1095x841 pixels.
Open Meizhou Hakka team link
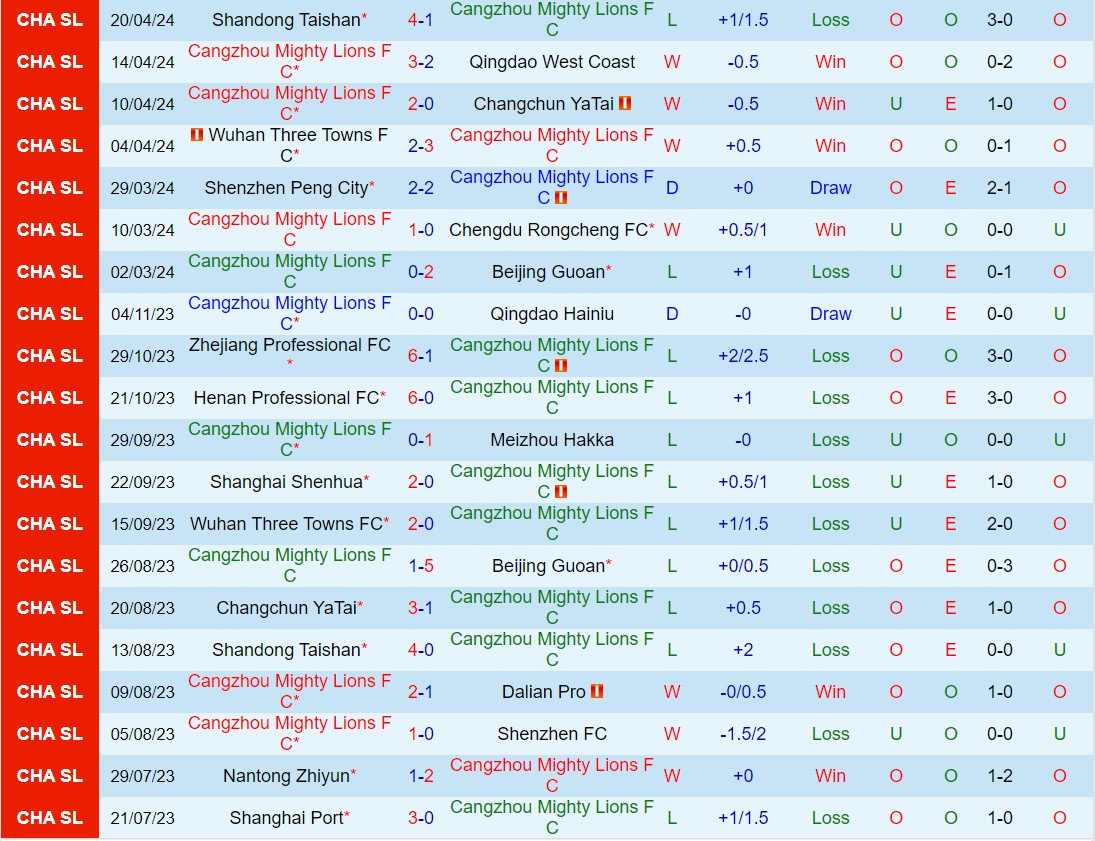(x=552, y=439)
